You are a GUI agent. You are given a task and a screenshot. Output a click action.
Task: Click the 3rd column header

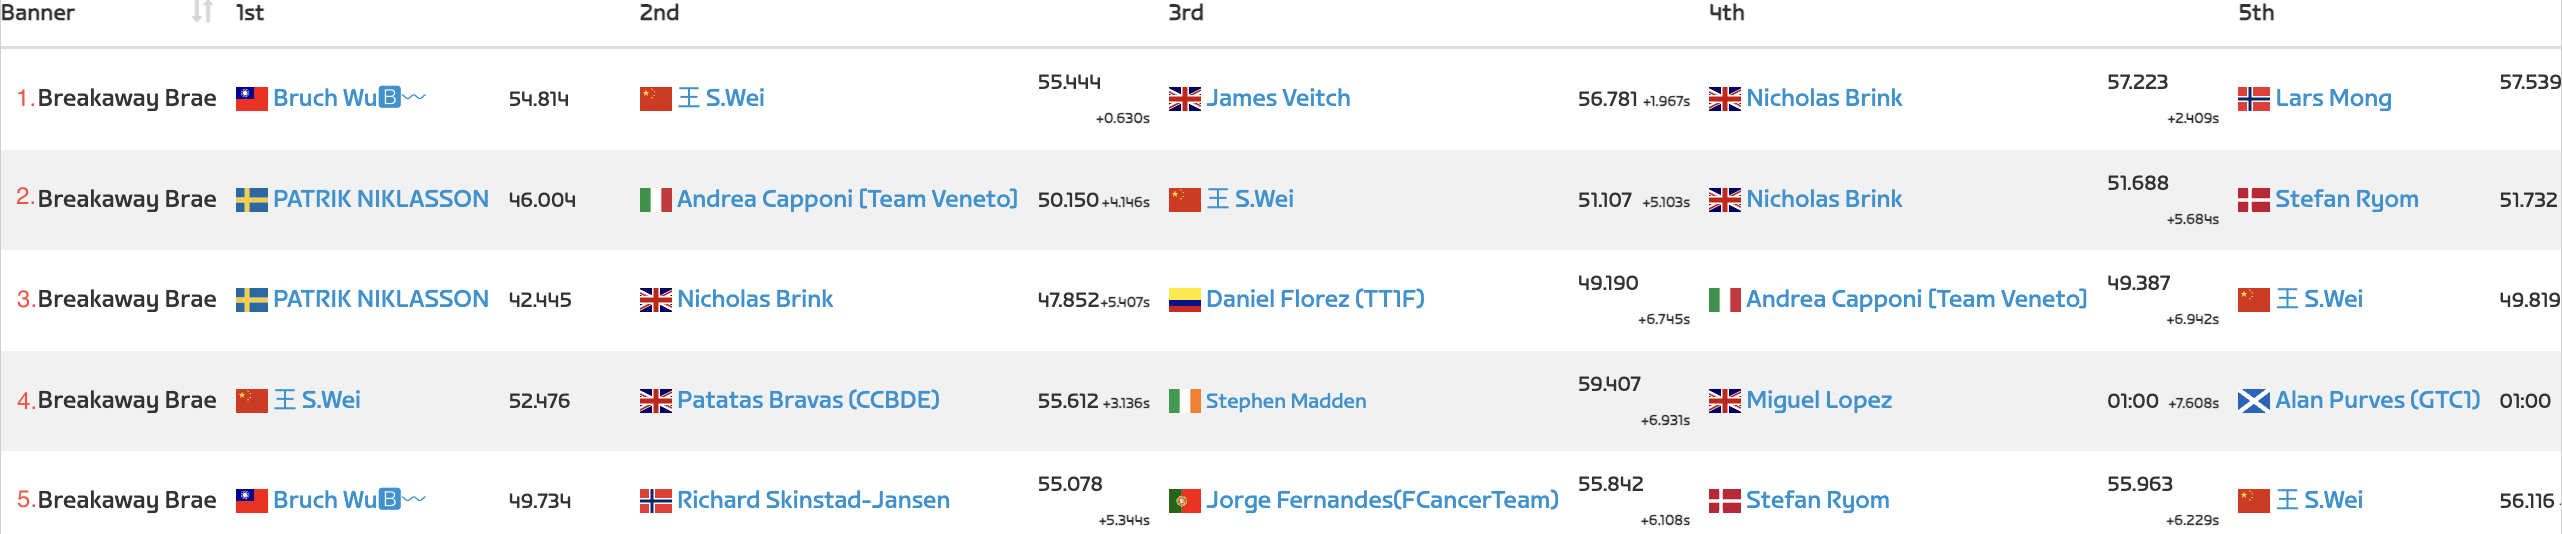click(1186, 12)
